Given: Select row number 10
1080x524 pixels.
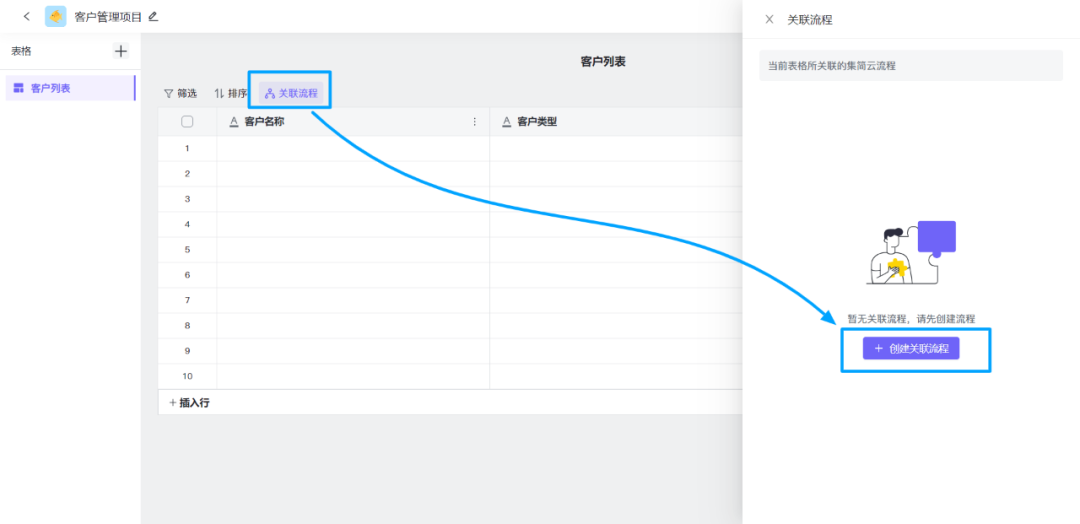Looking at the screenshot, I should (x=187, y=377).
